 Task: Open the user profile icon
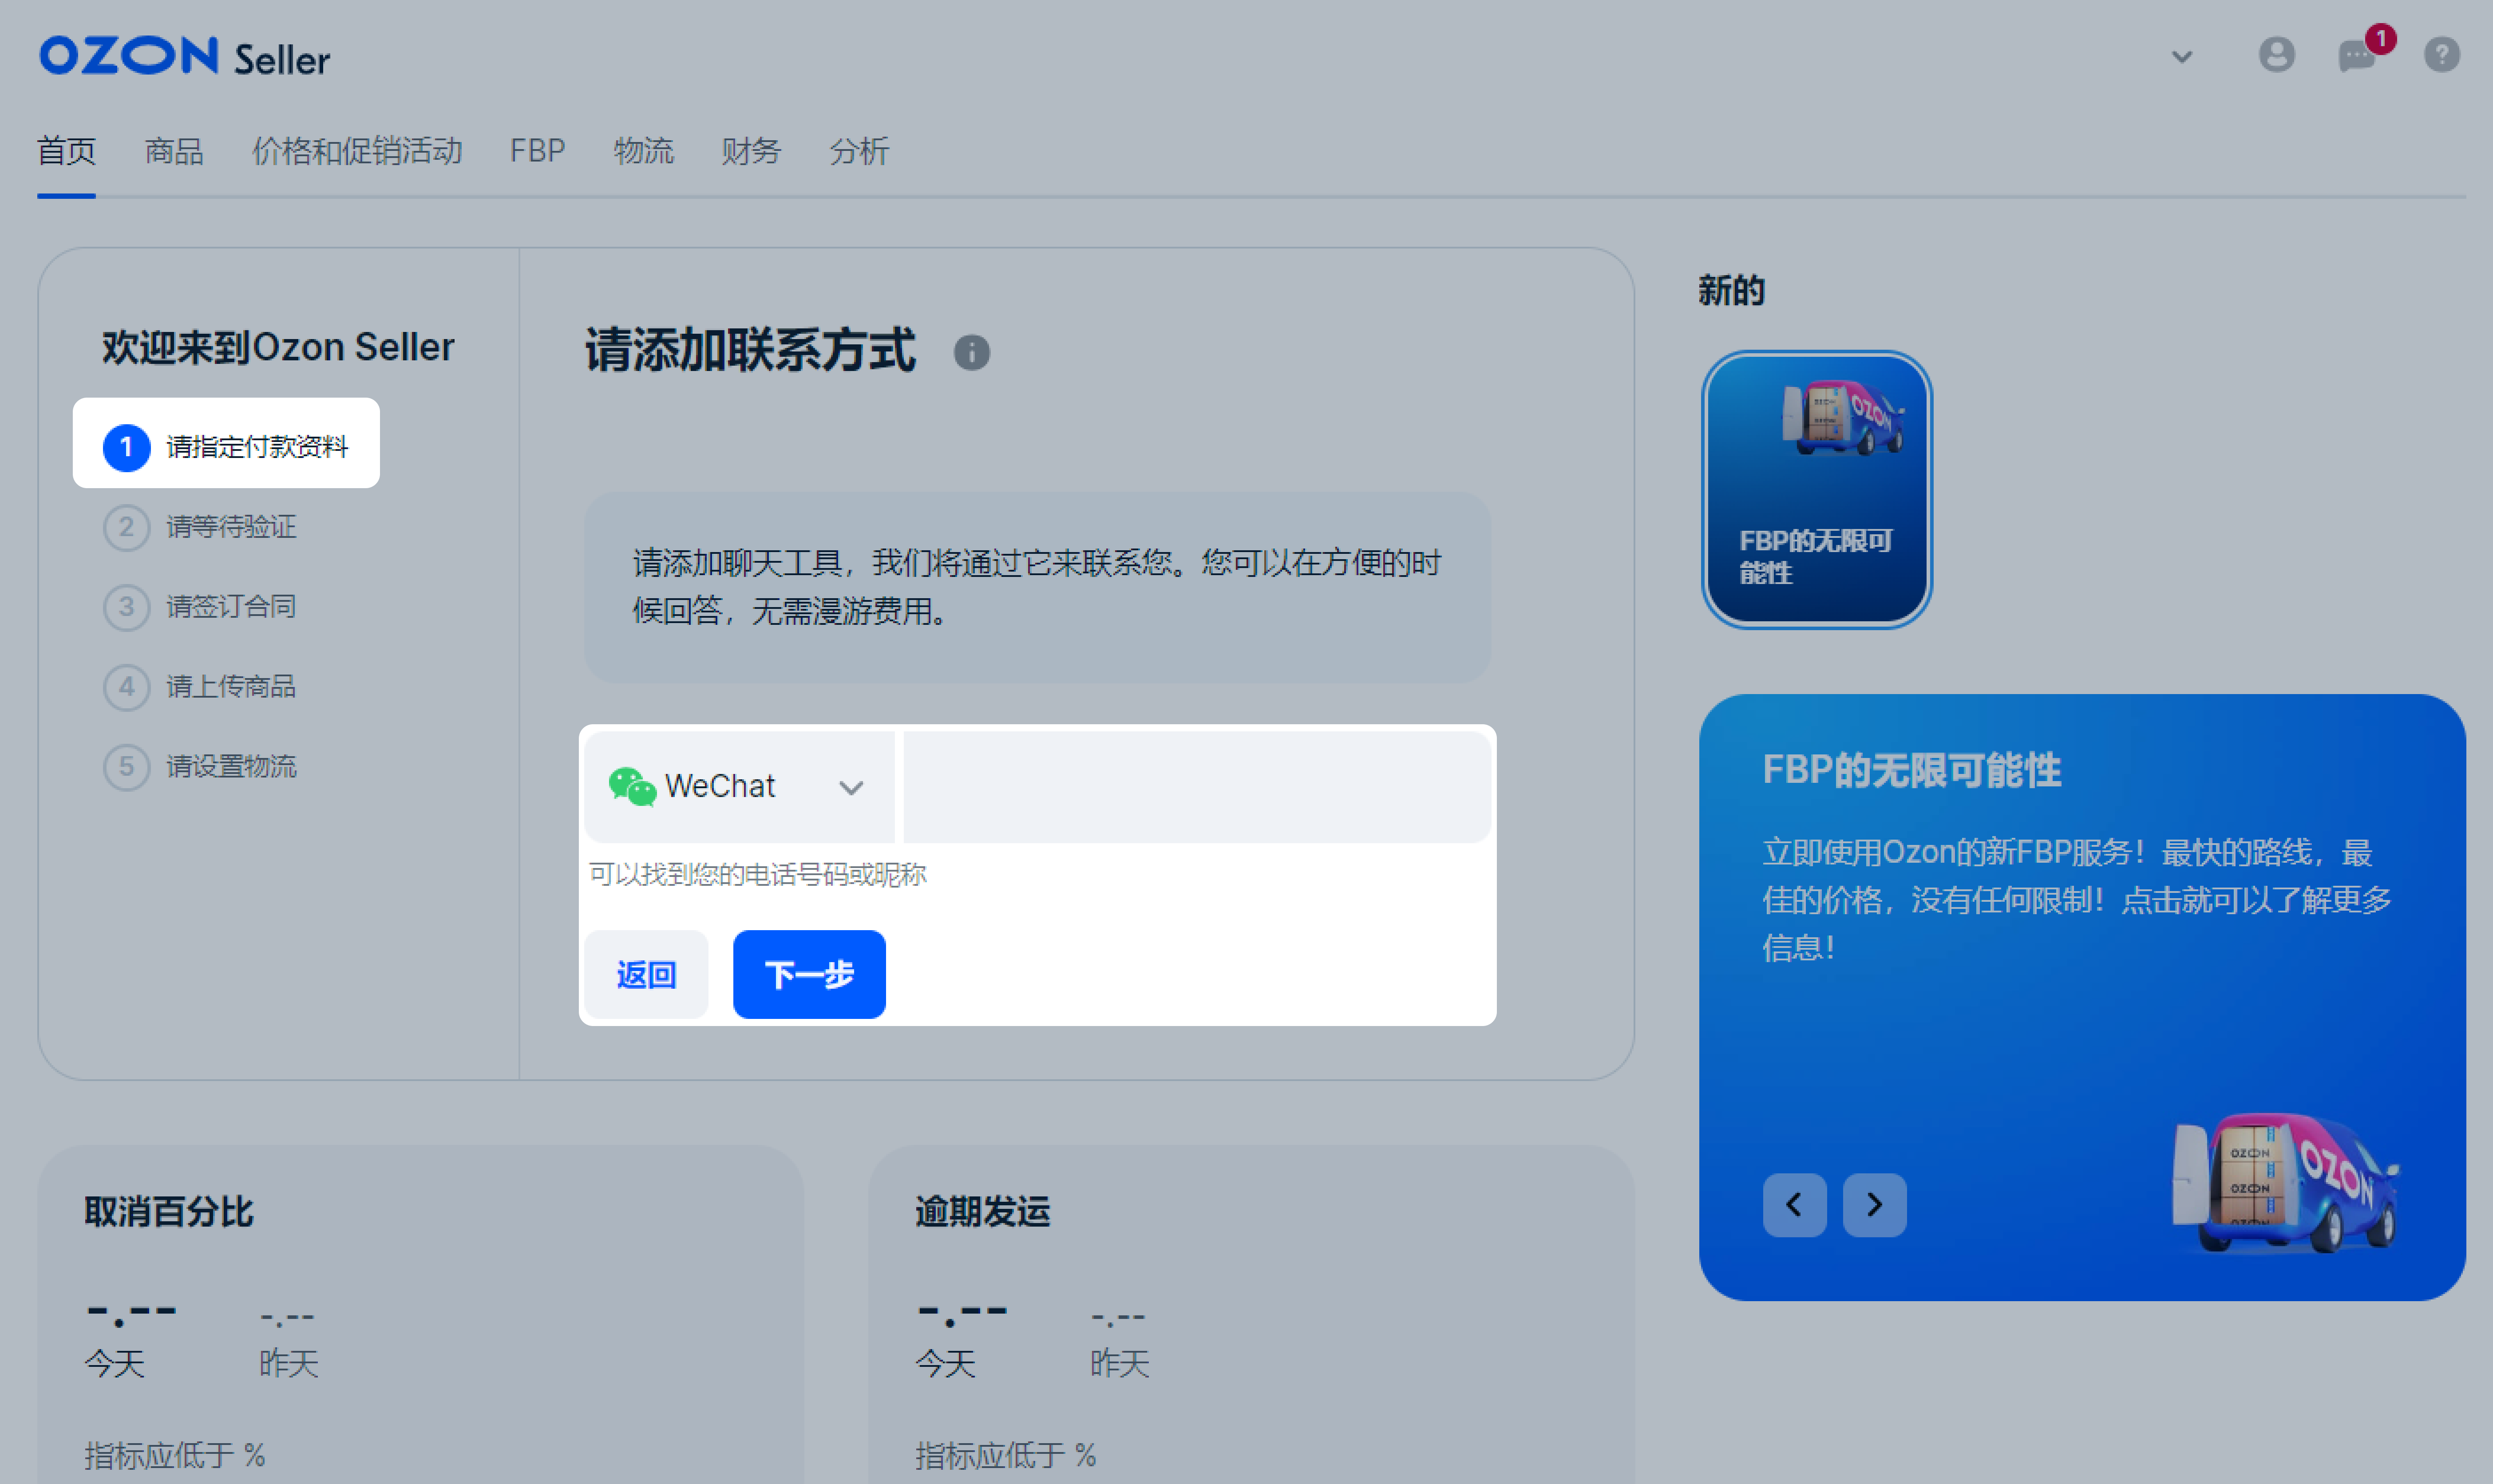(2277, 55)
